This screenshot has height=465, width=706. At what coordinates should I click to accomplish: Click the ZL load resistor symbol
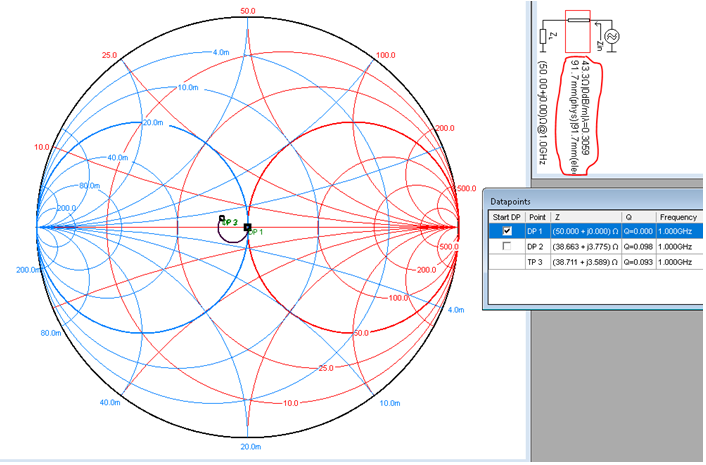[x=543, y=36]
